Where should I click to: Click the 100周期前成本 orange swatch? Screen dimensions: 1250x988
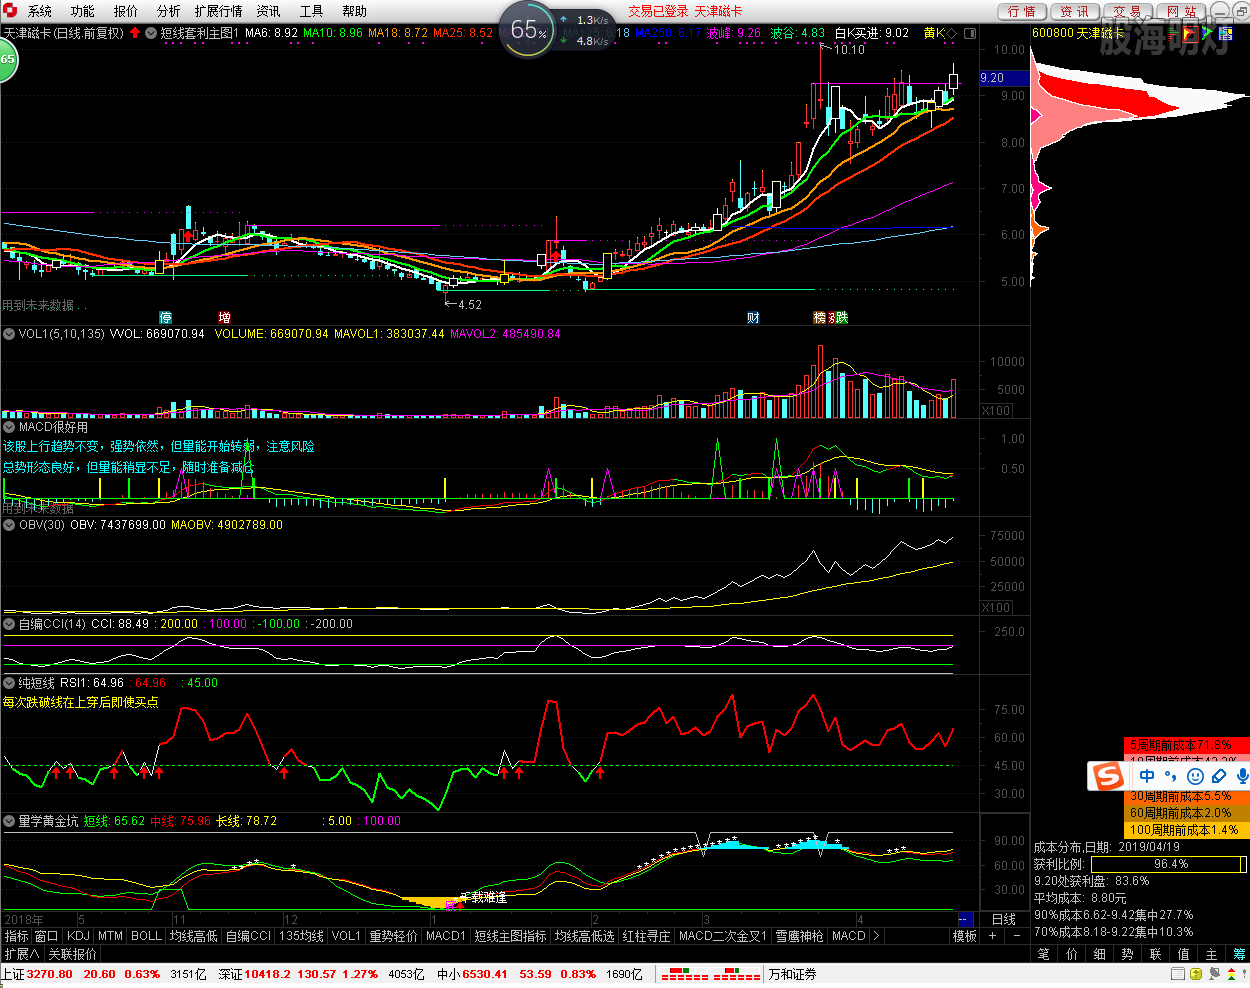(x=1187, y=830)
